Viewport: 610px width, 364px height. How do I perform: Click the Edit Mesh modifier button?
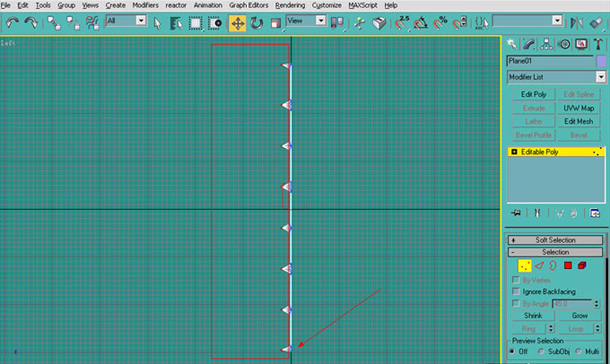click(x=578, y=121)
